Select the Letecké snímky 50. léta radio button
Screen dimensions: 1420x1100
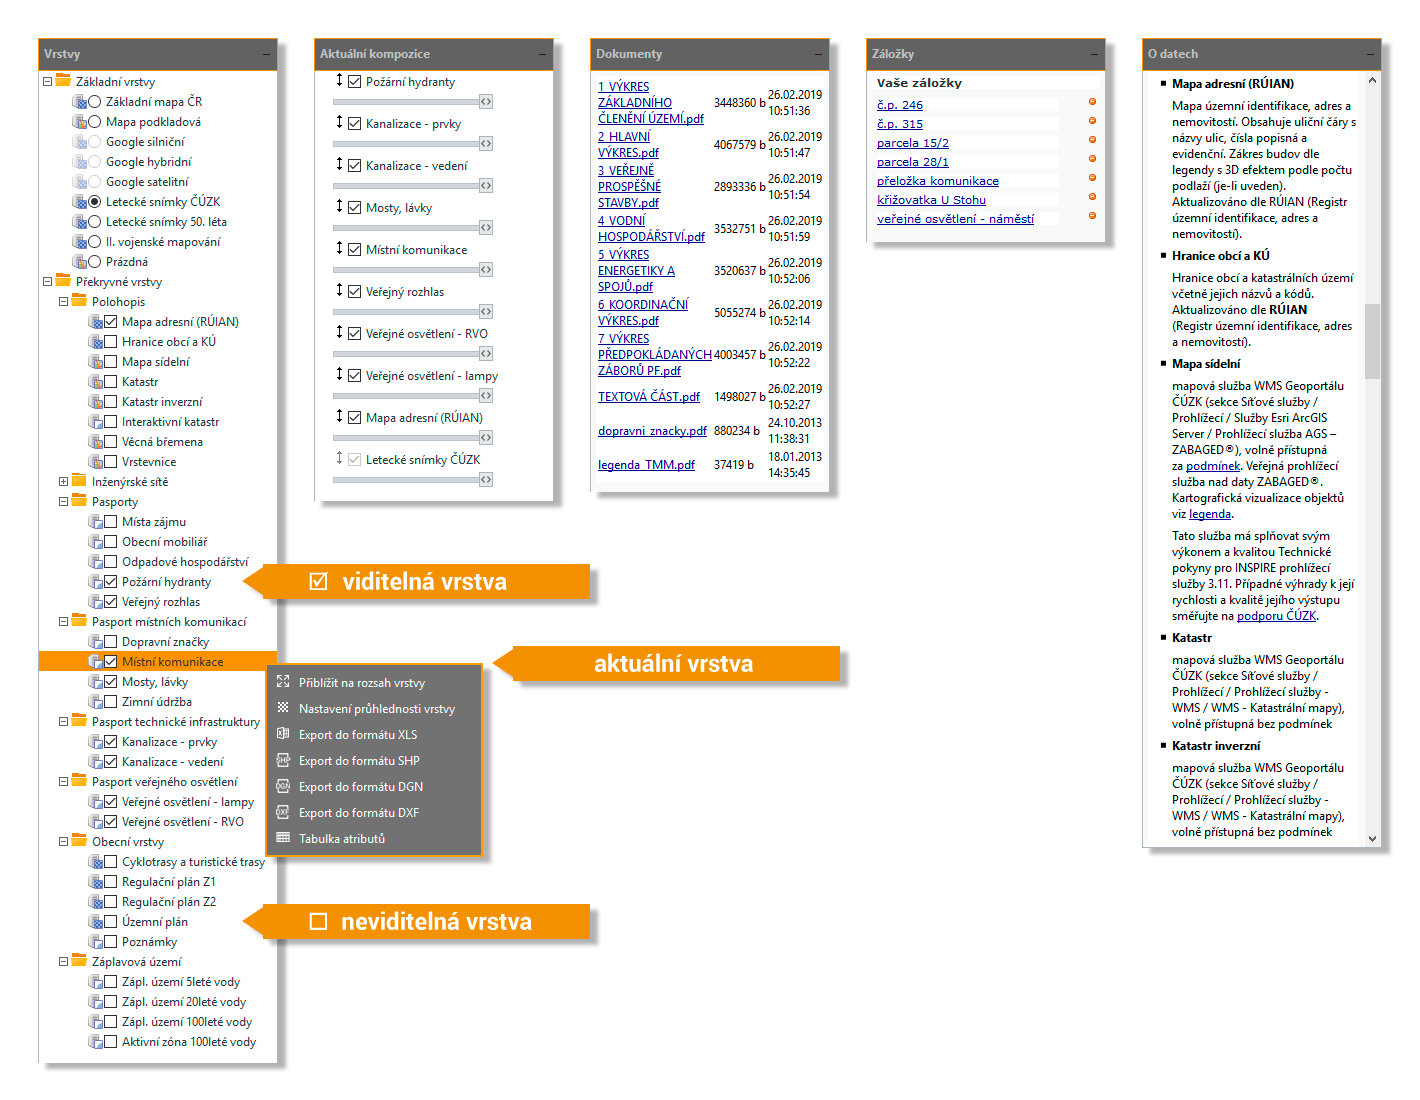click(x=95, y=222)
